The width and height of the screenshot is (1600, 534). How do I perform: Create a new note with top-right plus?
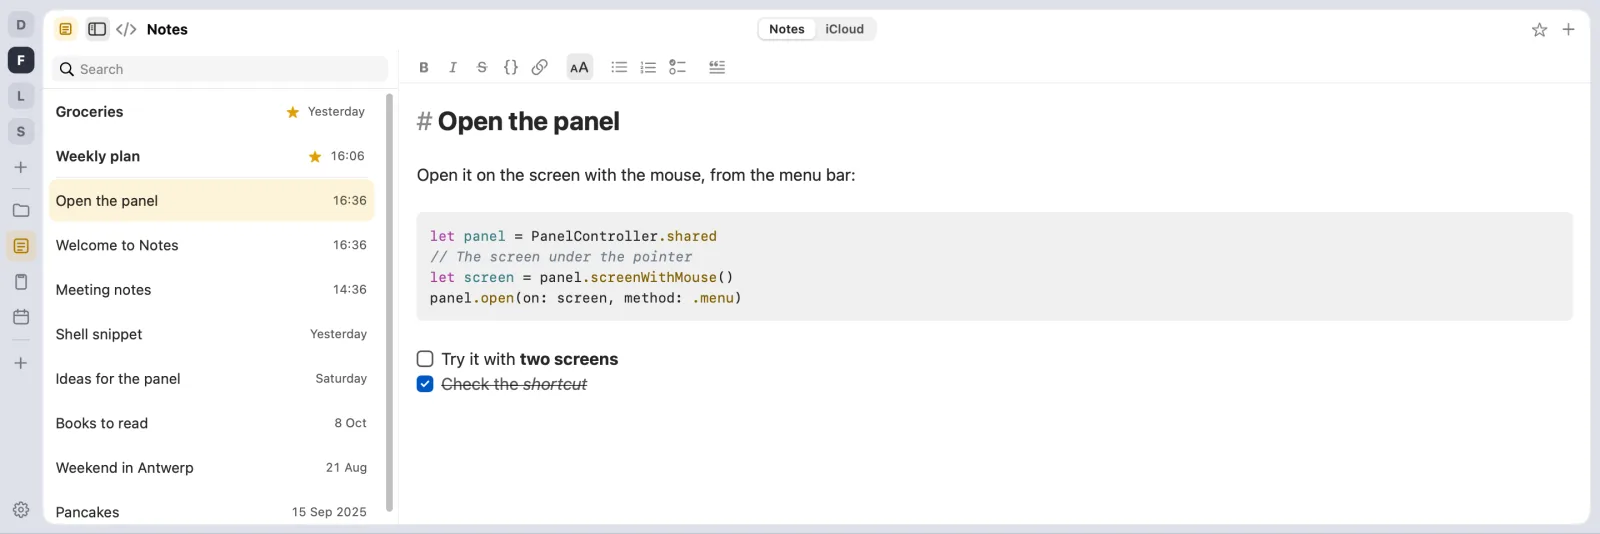[1569, 29]
